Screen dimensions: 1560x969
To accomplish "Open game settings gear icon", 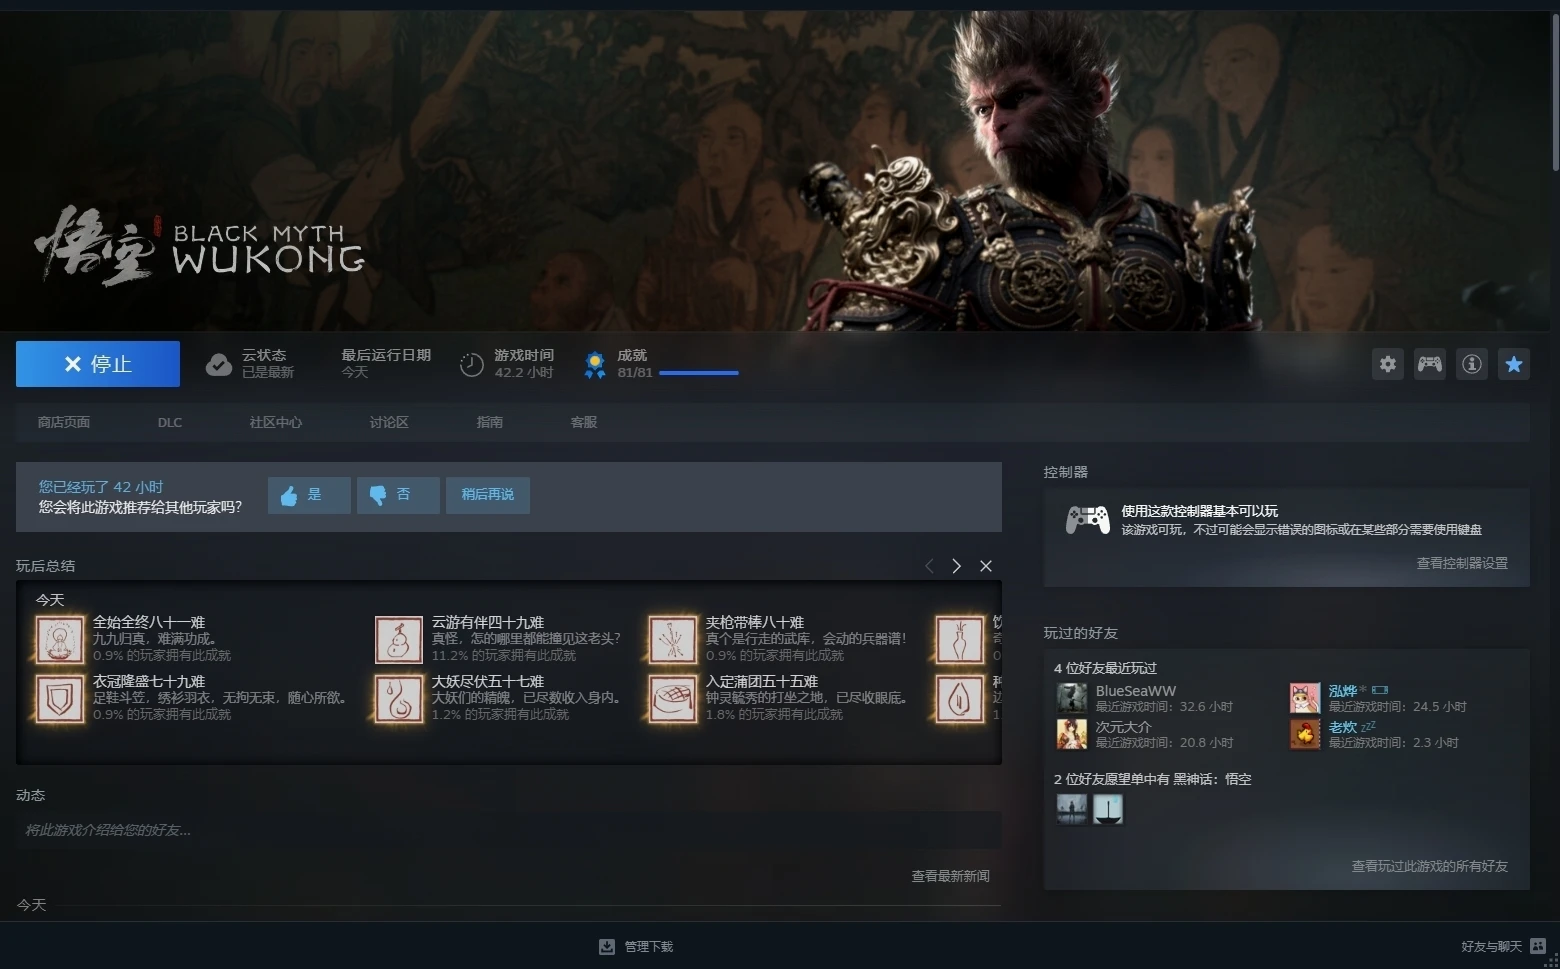I will pos(1388,364).
